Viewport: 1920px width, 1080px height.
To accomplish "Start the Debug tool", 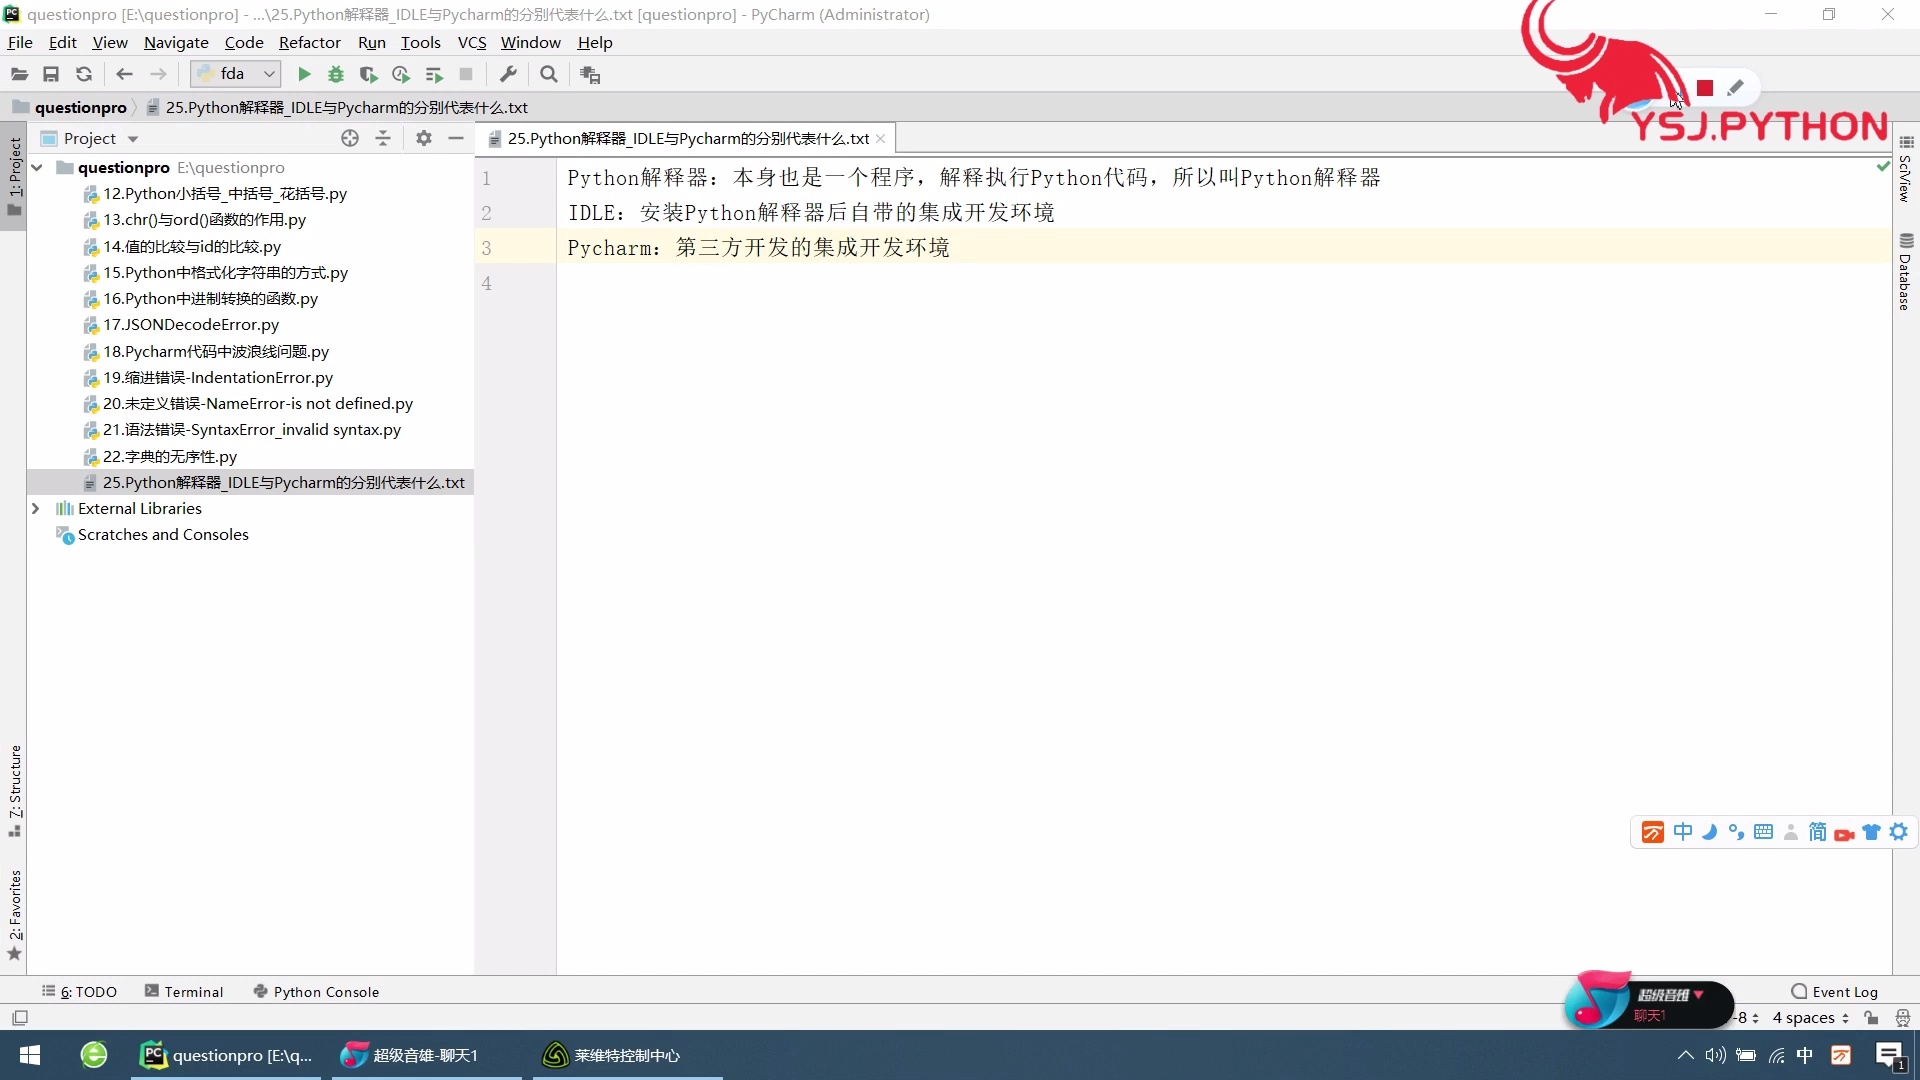I will click(x=336, y=74).
